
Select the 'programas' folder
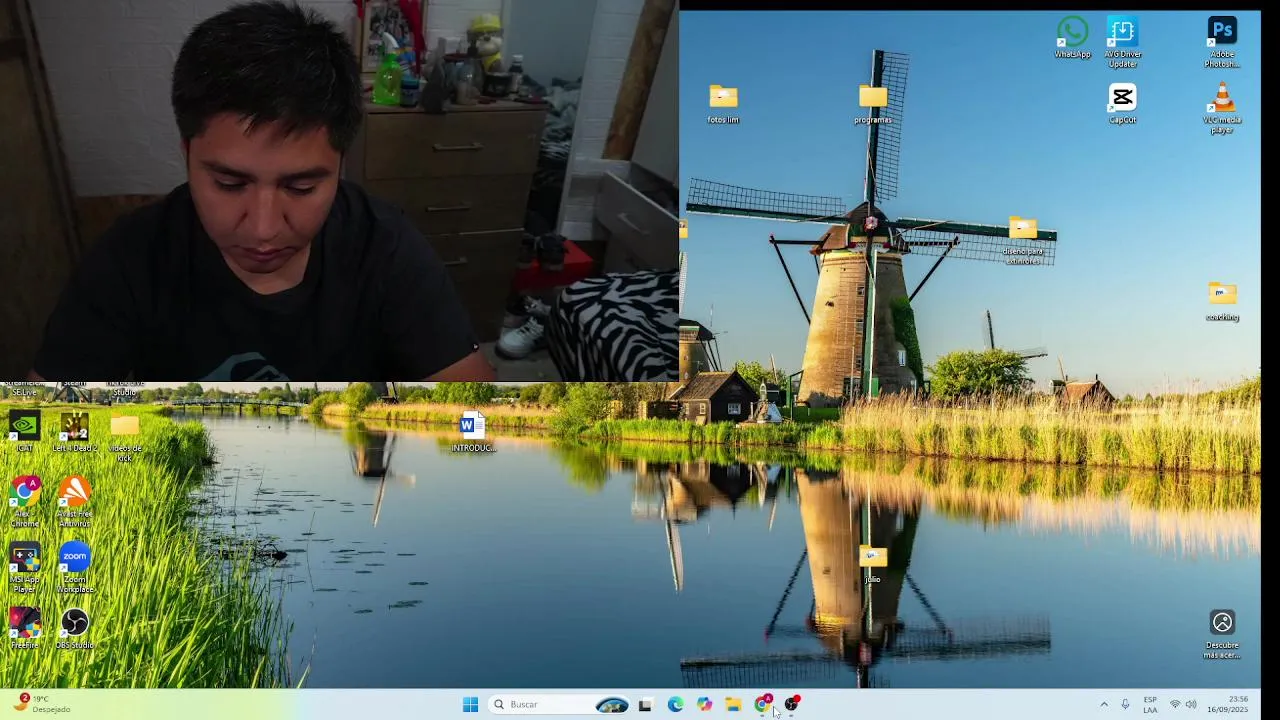pyautogui.click(x=872, y=104)
